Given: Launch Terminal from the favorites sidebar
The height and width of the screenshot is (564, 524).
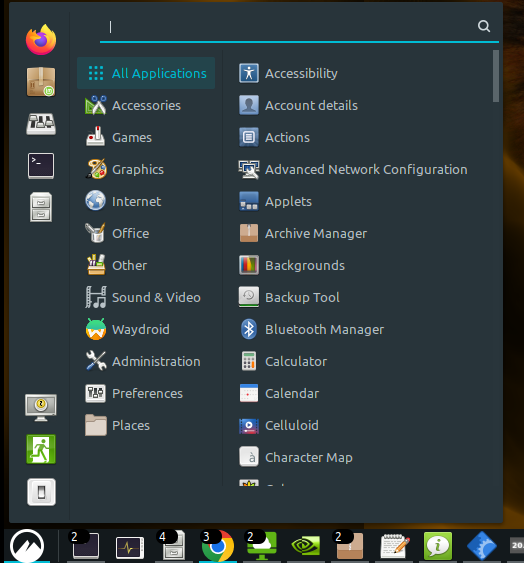Looking at the screenshot, I should (41, 165).
